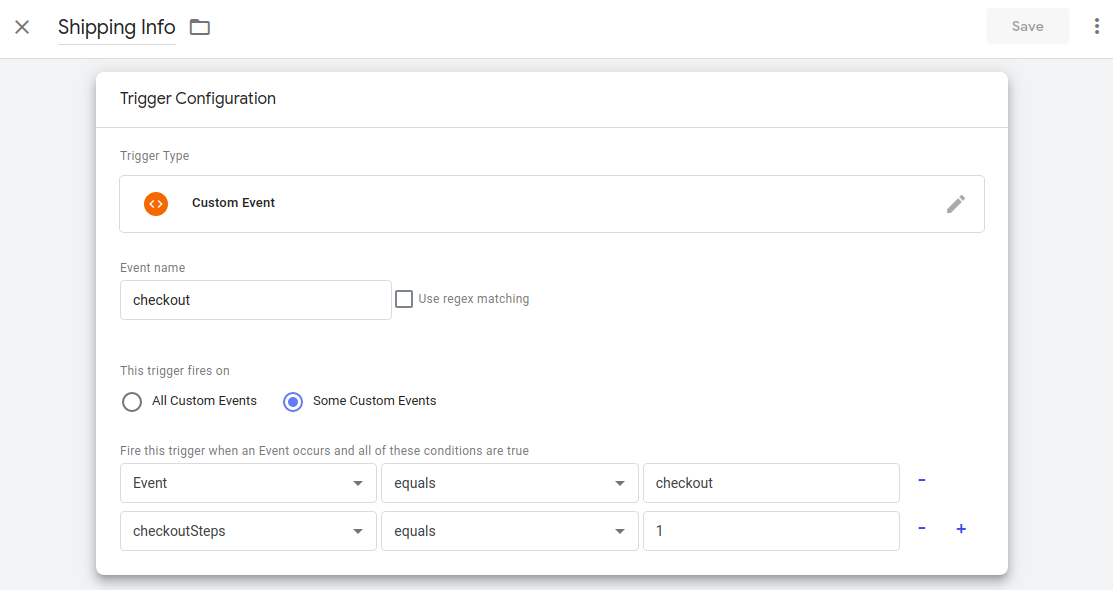1113x590 pixels.
Task: Add a new condition with the plus icon
Action: [961, 529]
